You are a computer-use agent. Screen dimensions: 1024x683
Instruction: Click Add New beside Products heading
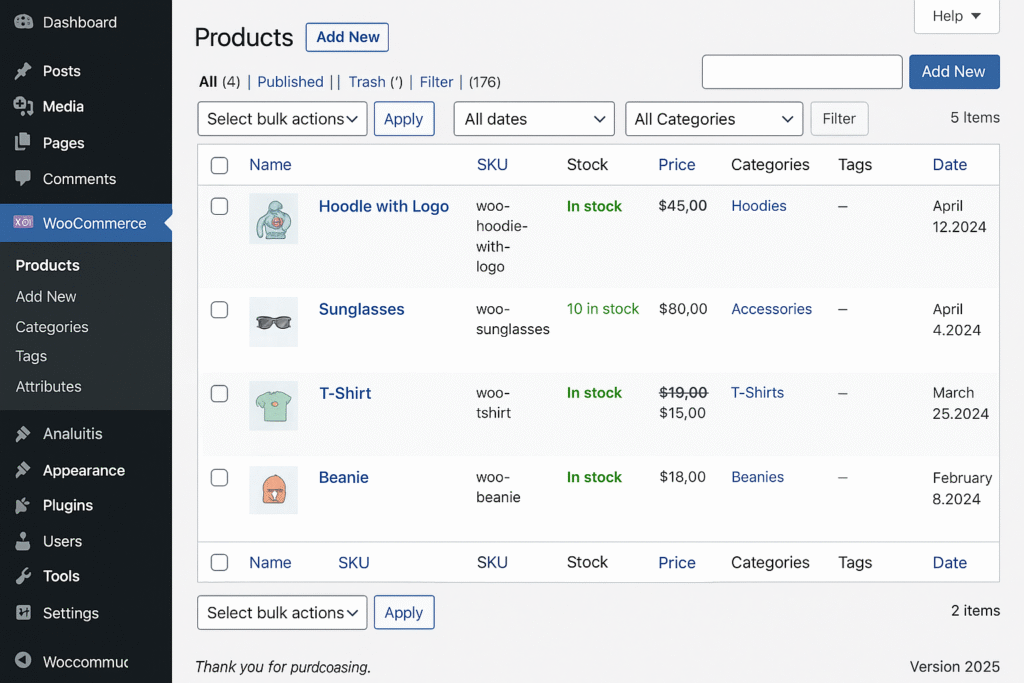347,37
